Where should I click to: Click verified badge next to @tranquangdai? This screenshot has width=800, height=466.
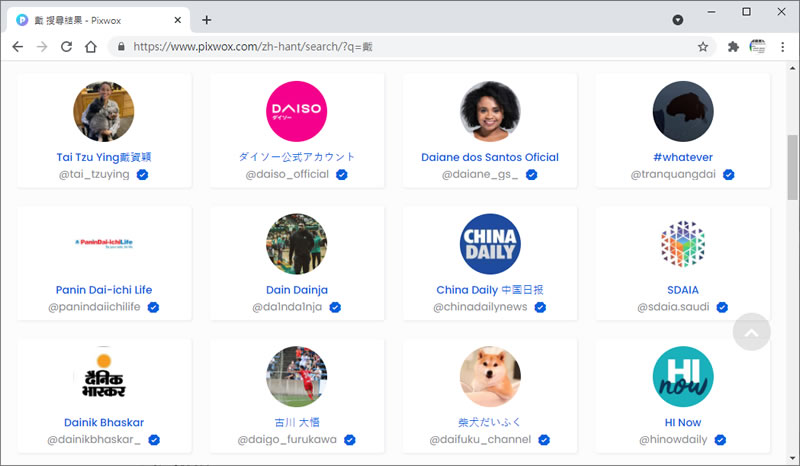click(x=729, y=175)
